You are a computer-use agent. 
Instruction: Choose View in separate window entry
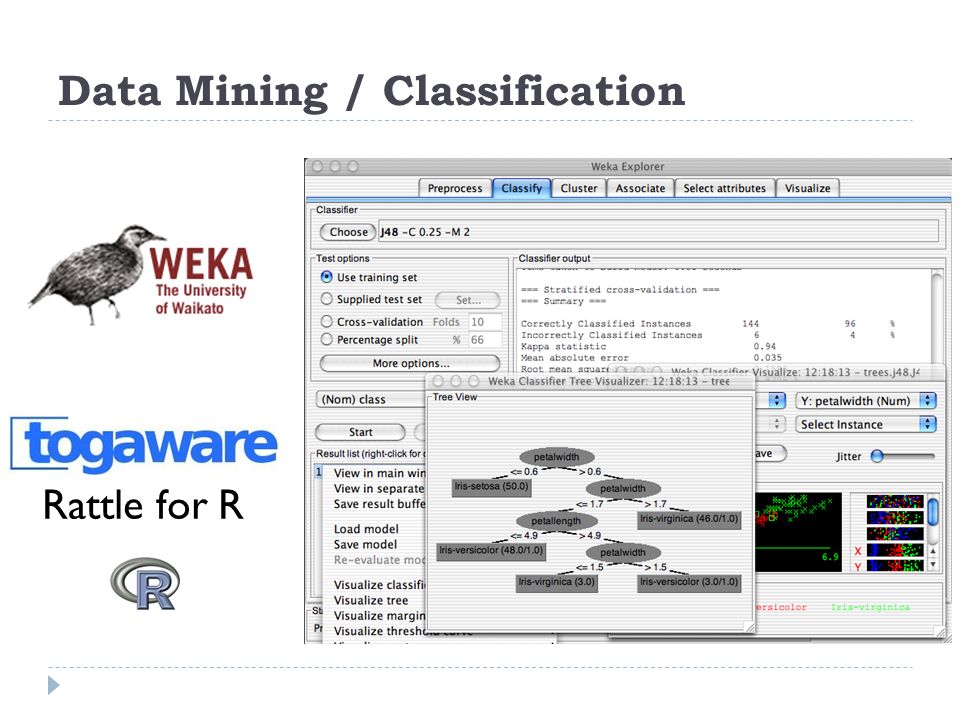379,489
